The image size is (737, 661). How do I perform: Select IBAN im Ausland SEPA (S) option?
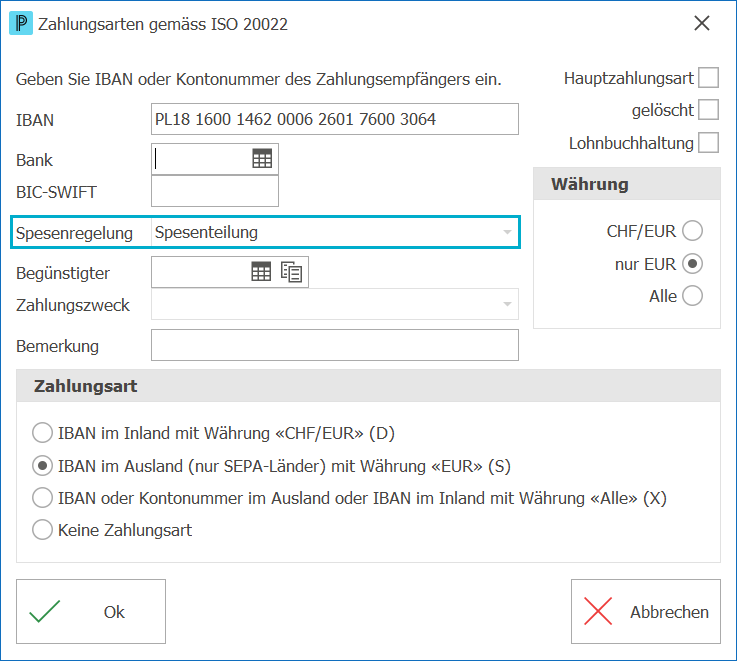(x=42, y=466)
